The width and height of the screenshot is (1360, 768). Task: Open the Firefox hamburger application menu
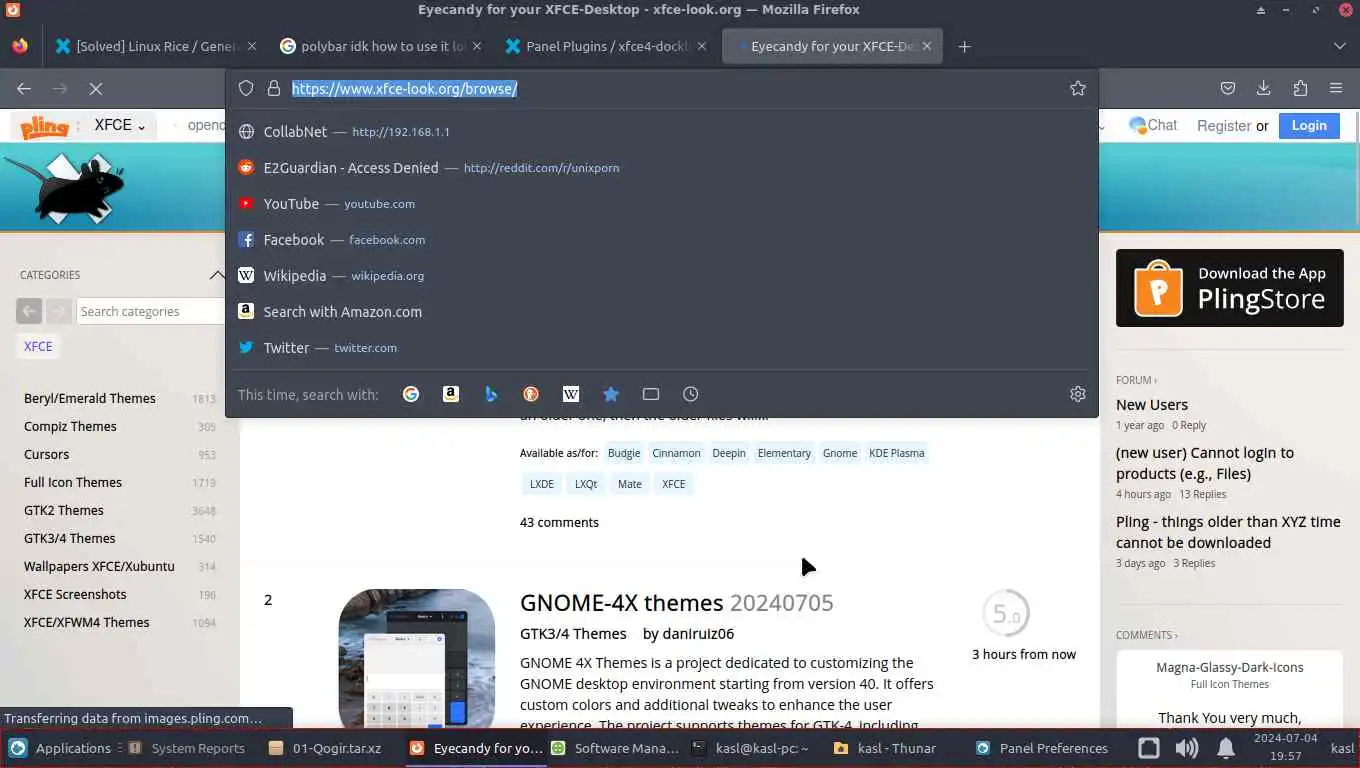tap(1336, 88)
